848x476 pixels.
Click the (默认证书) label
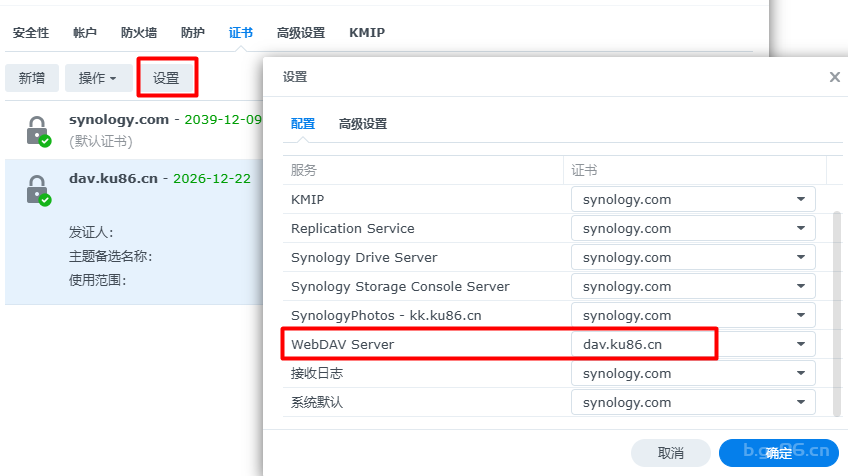coord(101,142)
